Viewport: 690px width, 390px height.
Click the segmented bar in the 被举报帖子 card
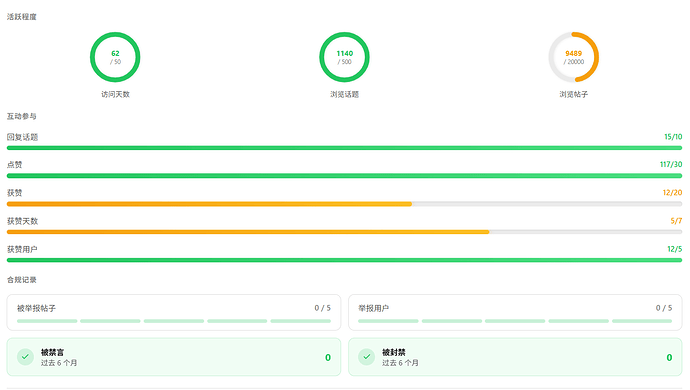(174, 321)
